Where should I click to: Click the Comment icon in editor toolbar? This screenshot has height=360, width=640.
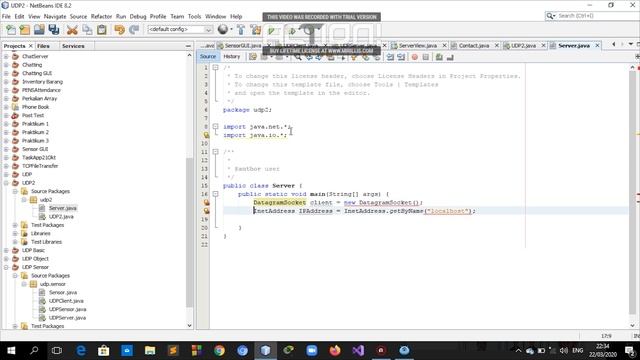pos(439,57)
